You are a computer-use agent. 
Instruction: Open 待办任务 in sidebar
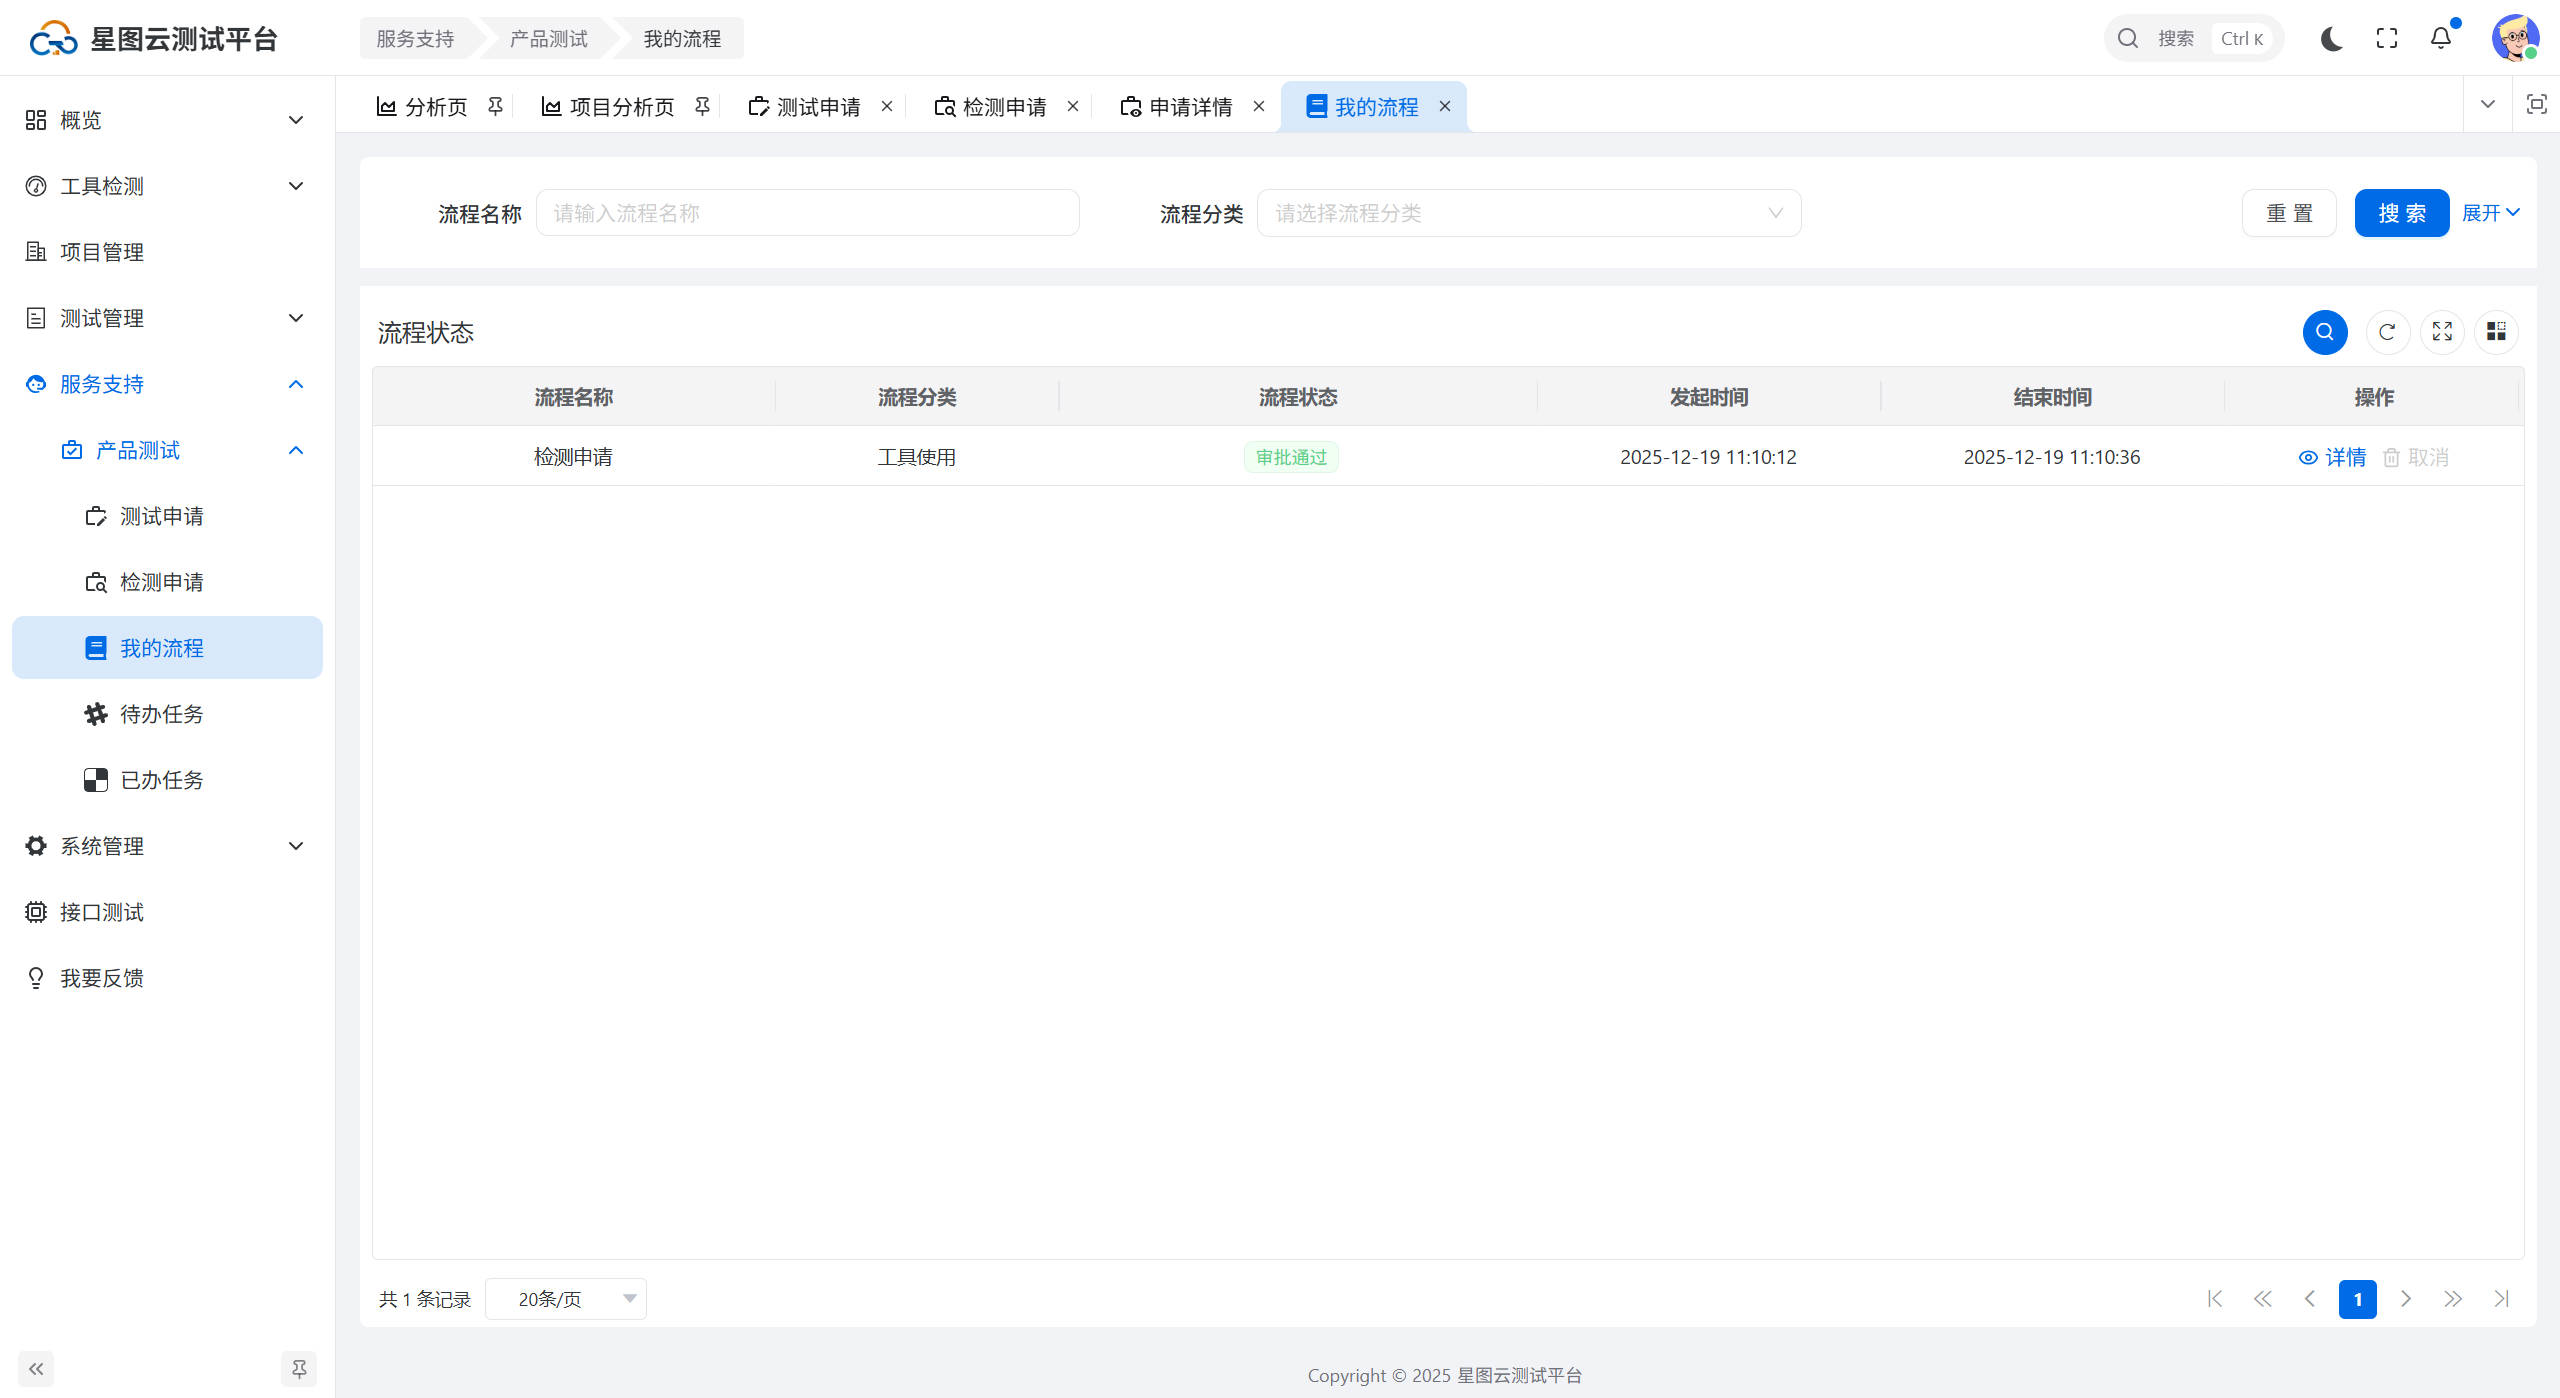tap(162, 714)
